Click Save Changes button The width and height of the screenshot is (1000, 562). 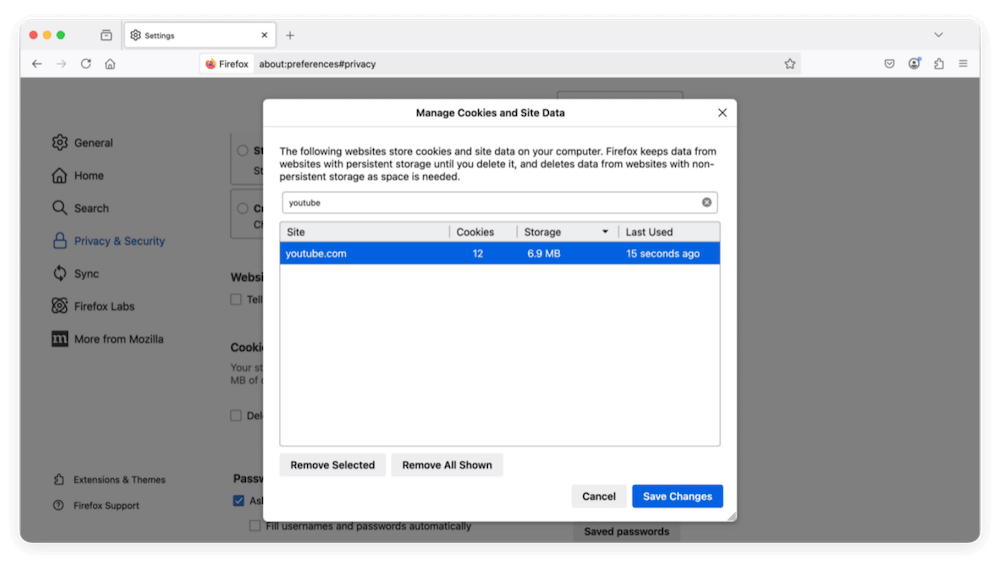click(x=677, y=496)
